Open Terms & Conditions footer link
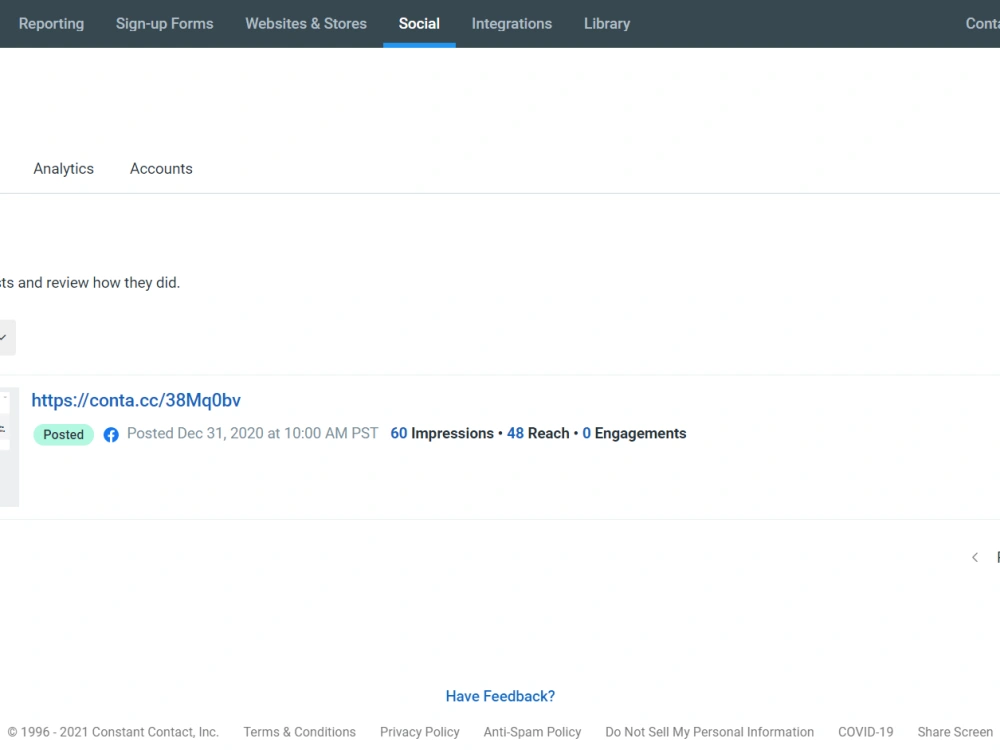1000x750 pixels. pos(300,732)
